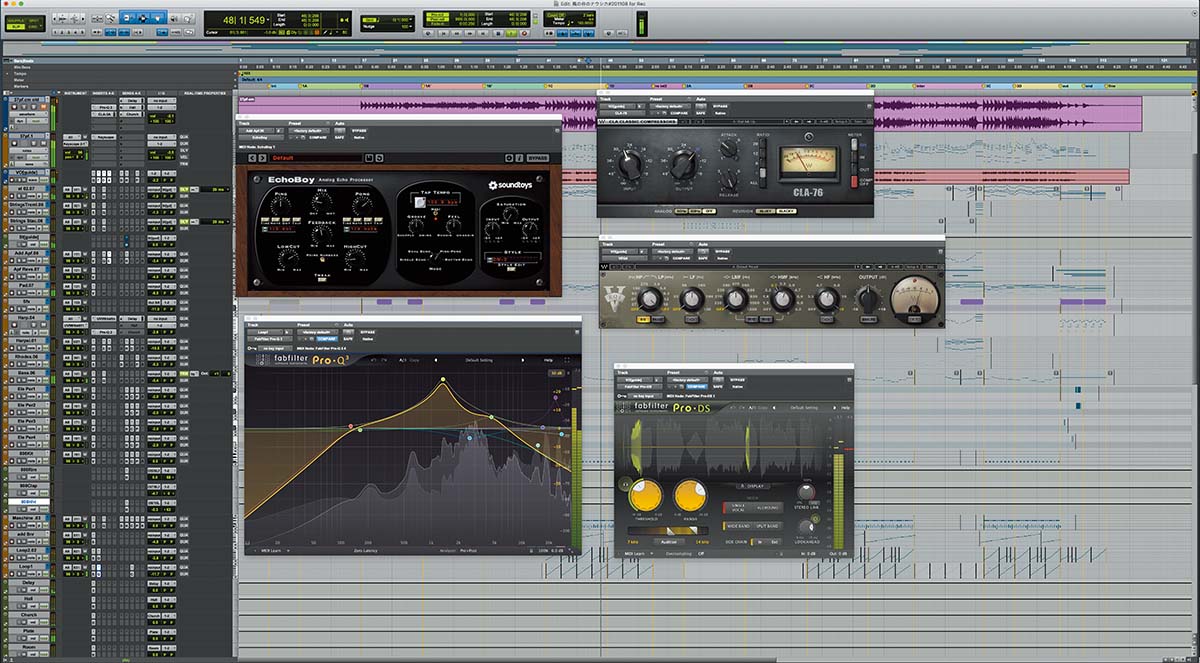This screenshot has width=1200, height=663.
Task: Click COMPARE in the Pro-Q 3 window header
Action: pos(328,339)
